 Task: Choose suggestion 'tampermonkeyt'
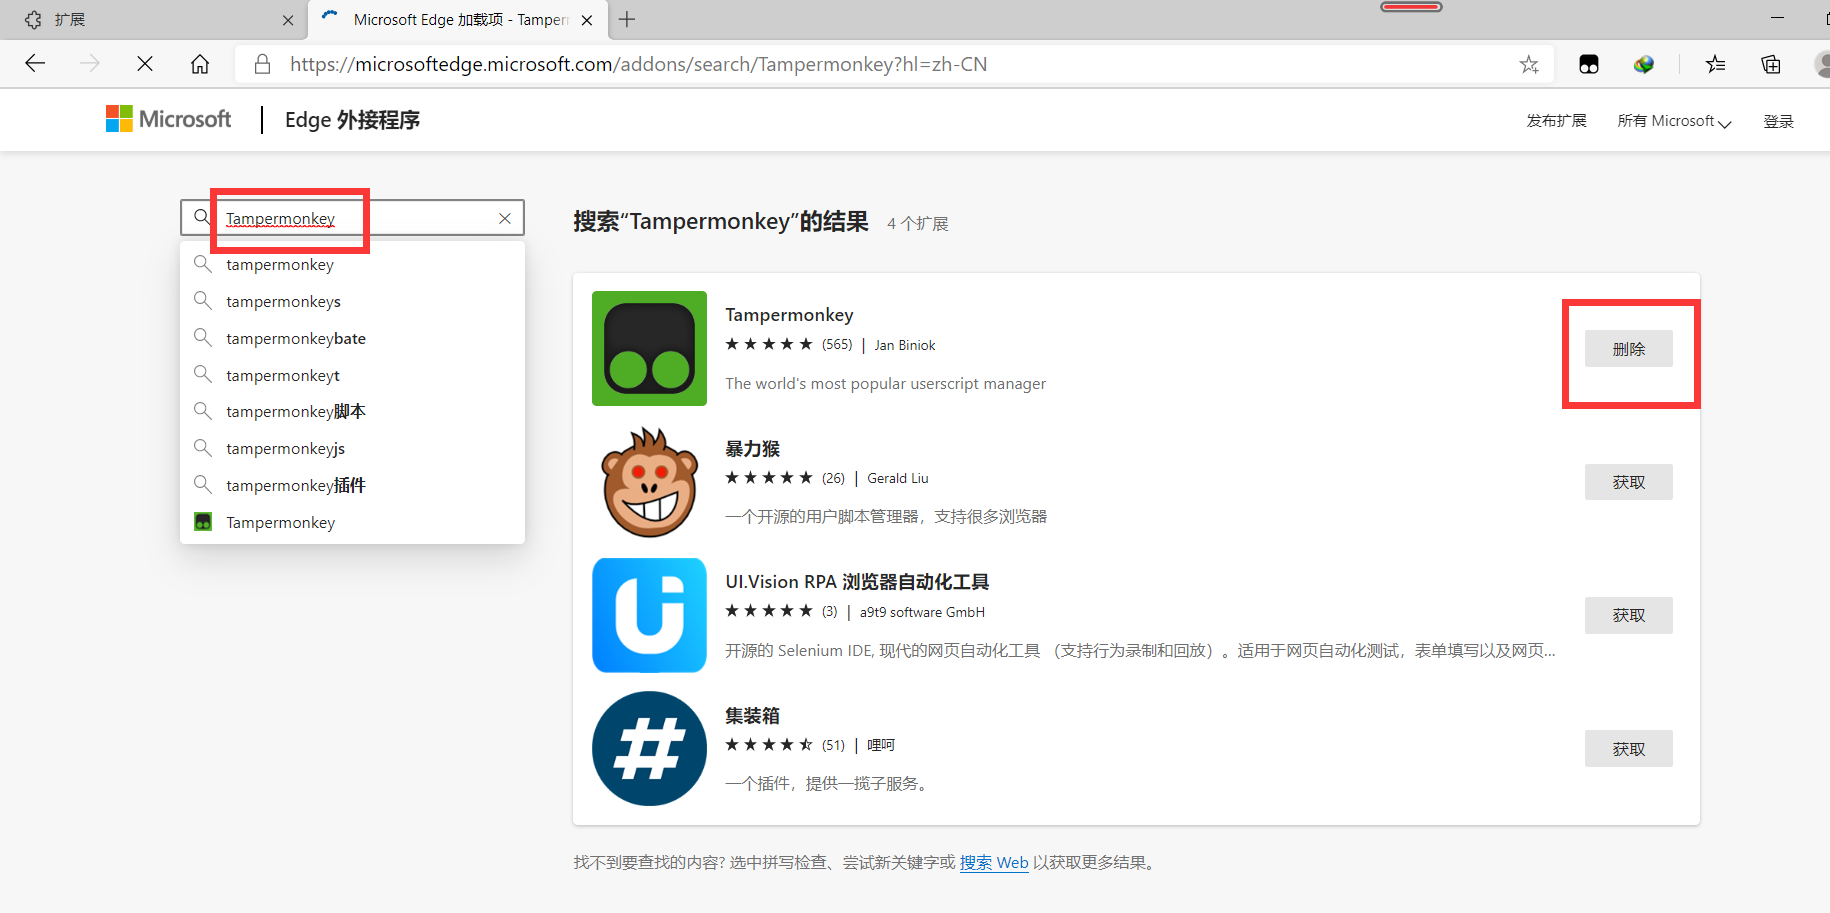[352, 375]
